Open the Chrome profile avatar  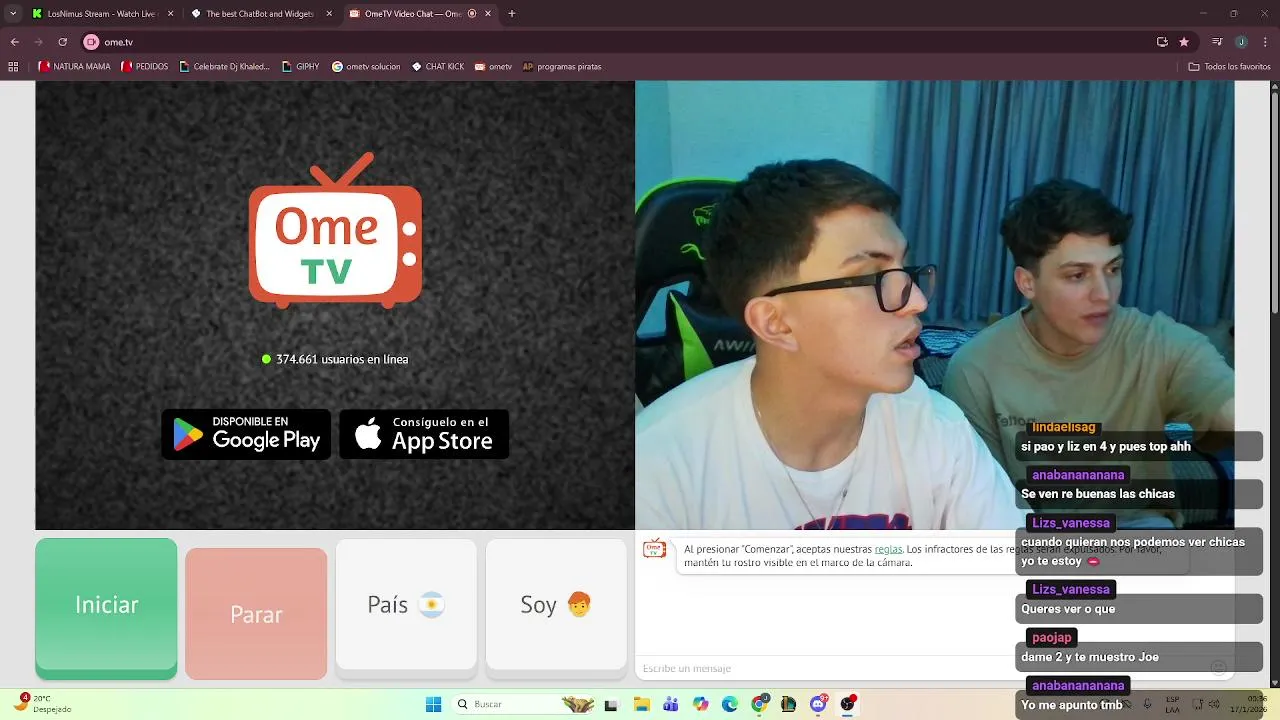pyautogui.click(x=1241, y=42)
